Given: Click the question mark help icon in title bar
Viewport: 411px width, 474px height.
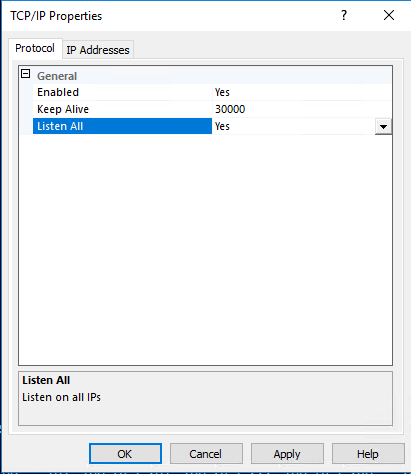Looking at the screenshot, I should click(344, 15).
